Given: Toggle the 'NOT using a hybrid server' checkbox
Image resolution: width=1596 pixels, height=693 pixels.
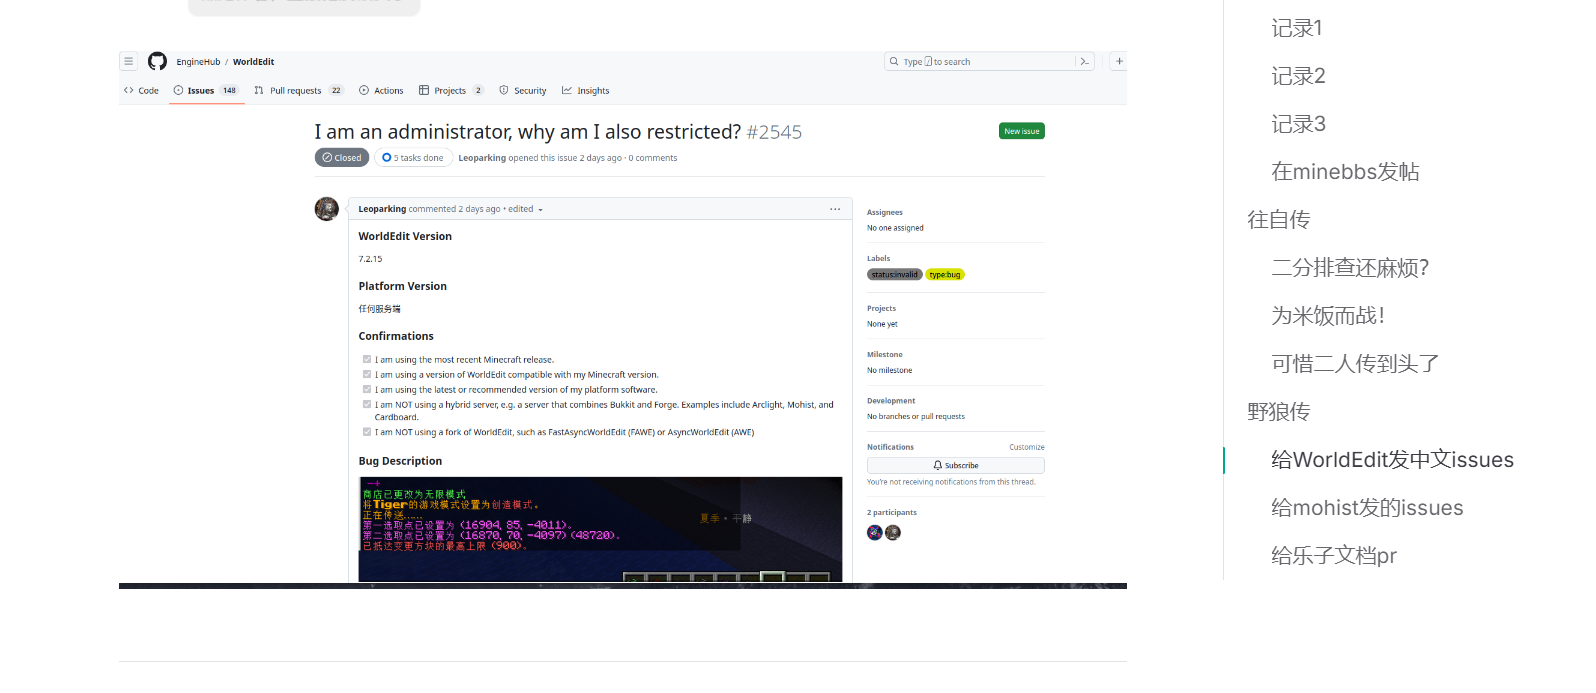Looking at the screenshot, I should 367,405.
